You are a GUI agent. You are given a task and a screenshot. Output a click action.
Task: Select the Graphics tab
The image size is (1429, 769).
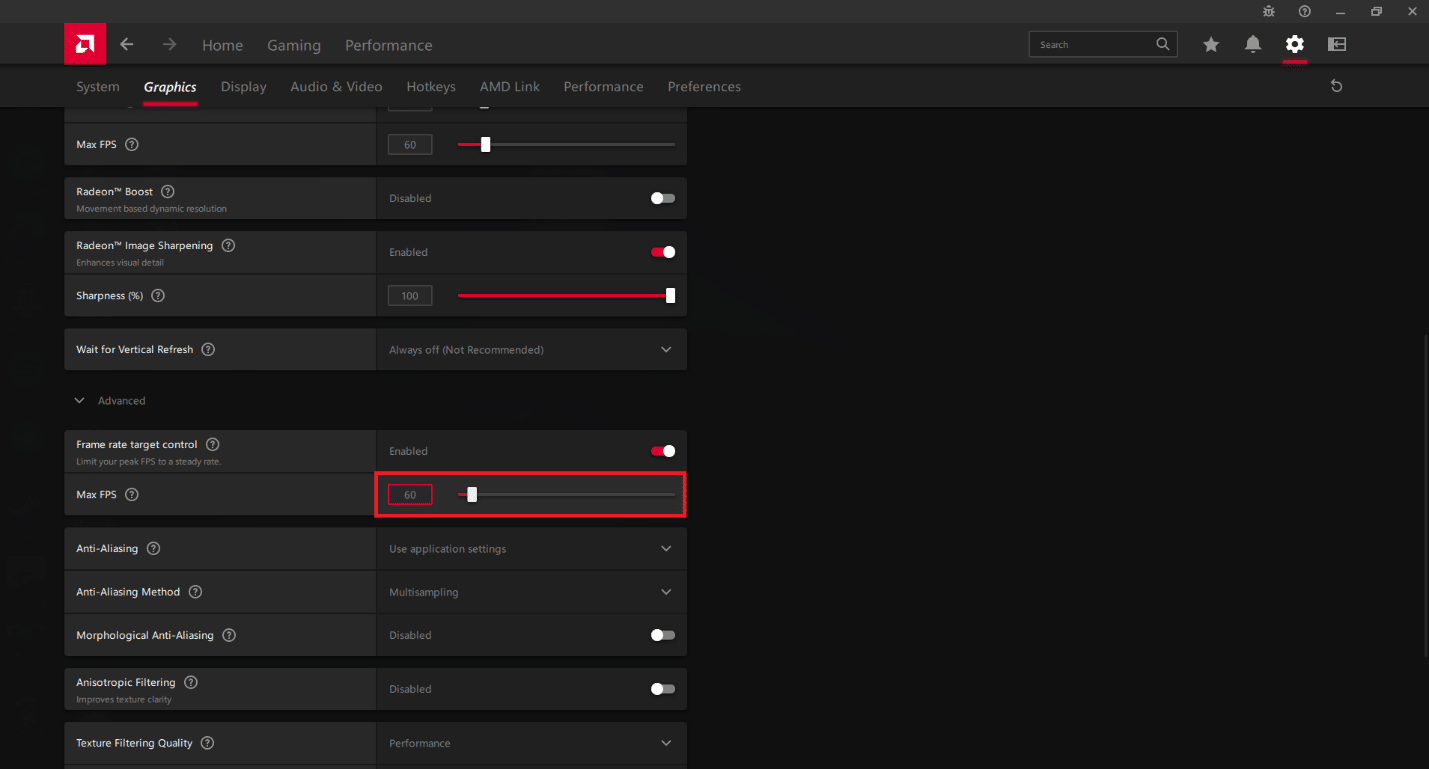(170, 87)
